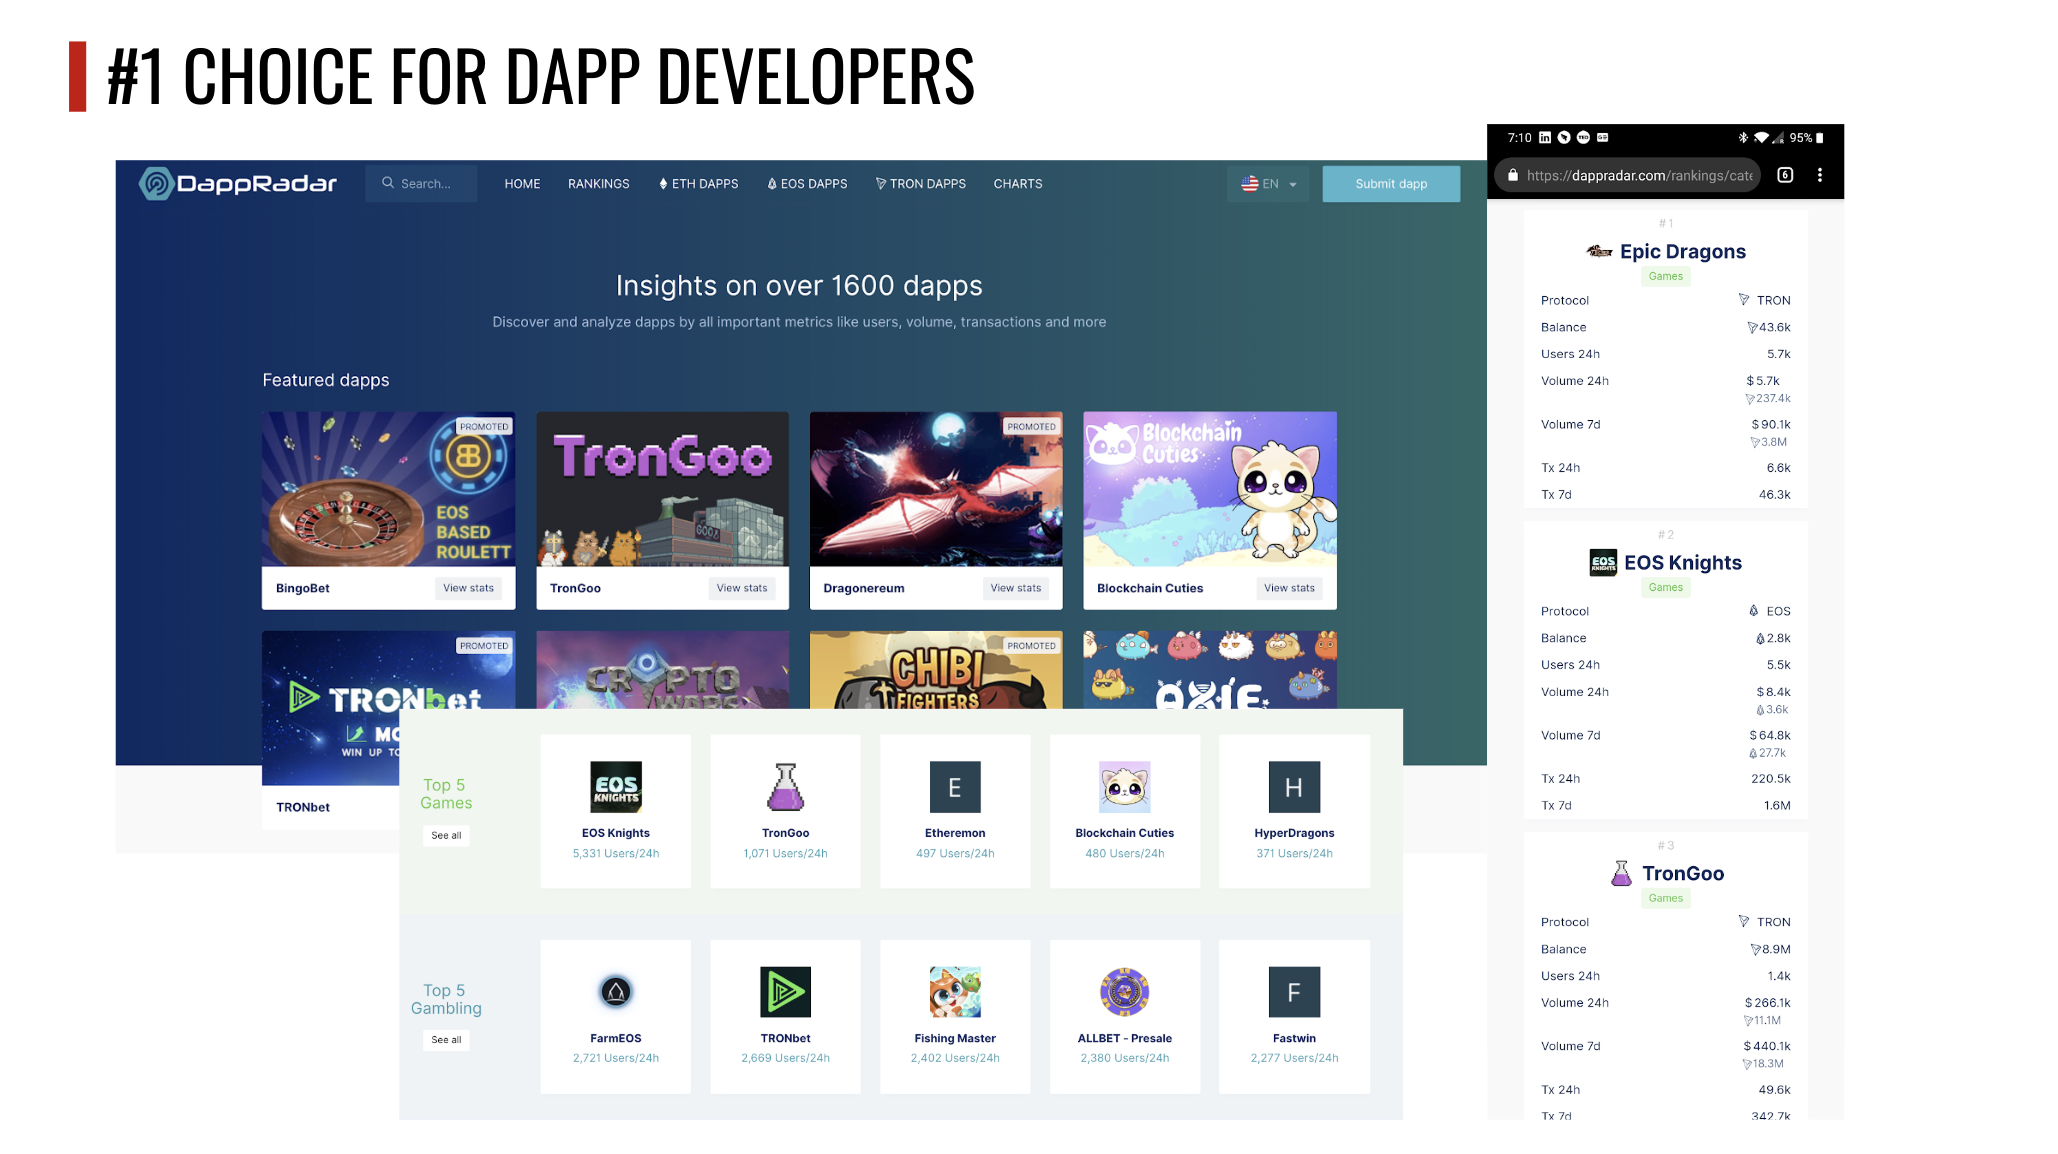Open EOS DAPPS menu item
Viewport: 2058px width, 1154px height.
point(807,184)
